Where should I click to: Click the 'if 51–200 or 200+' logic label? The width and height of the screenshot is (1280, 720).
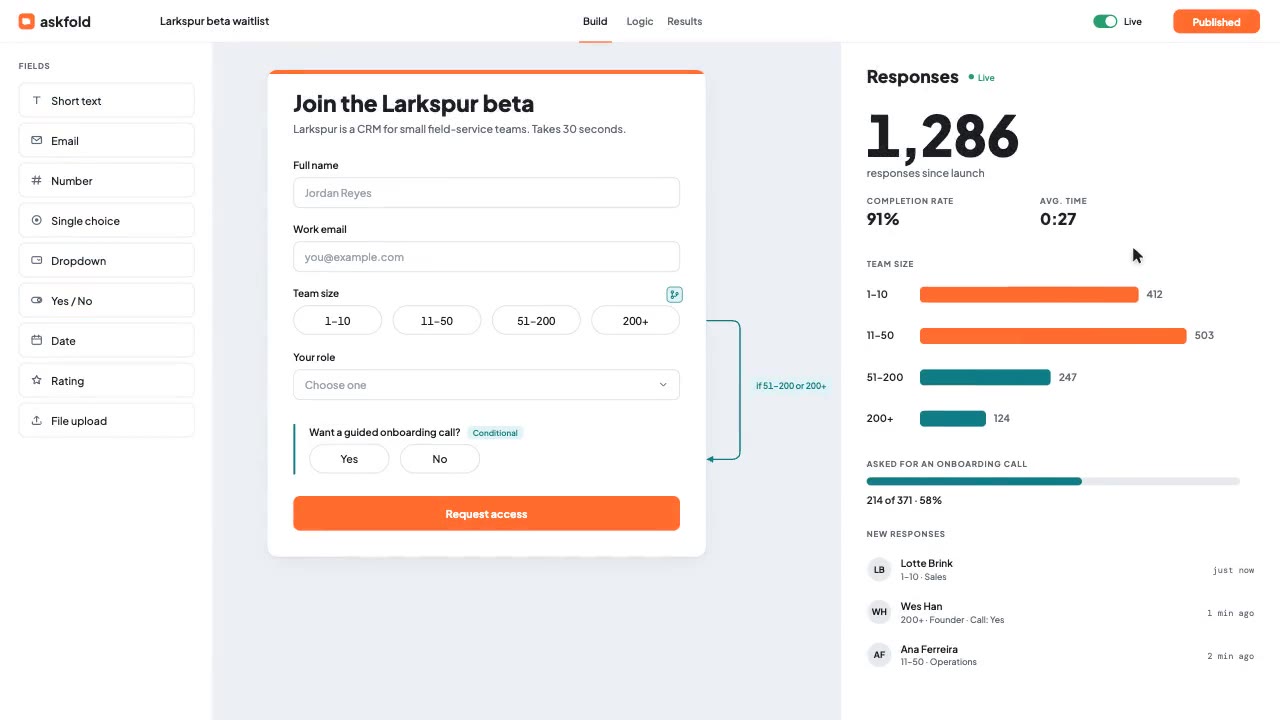[x=791, y=386]
